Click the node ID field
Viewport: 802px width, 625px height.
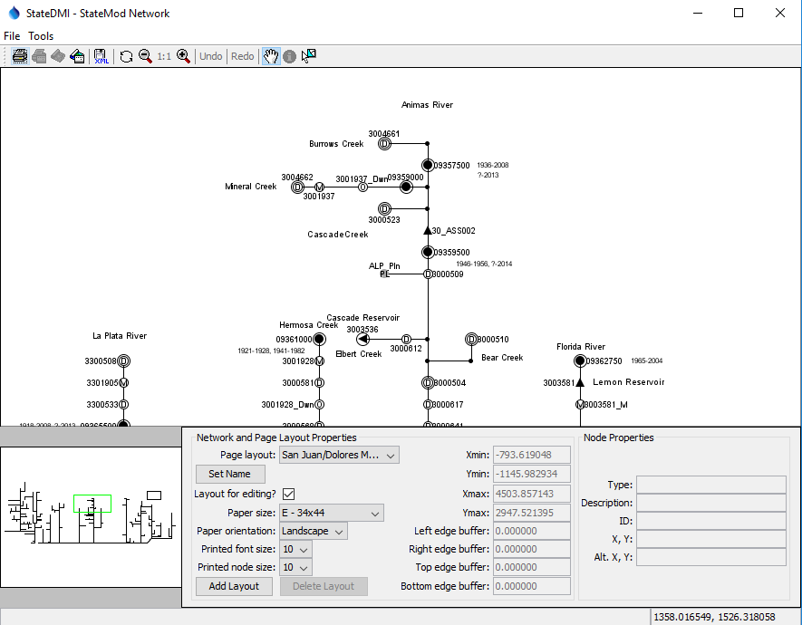tap(711, 521)
